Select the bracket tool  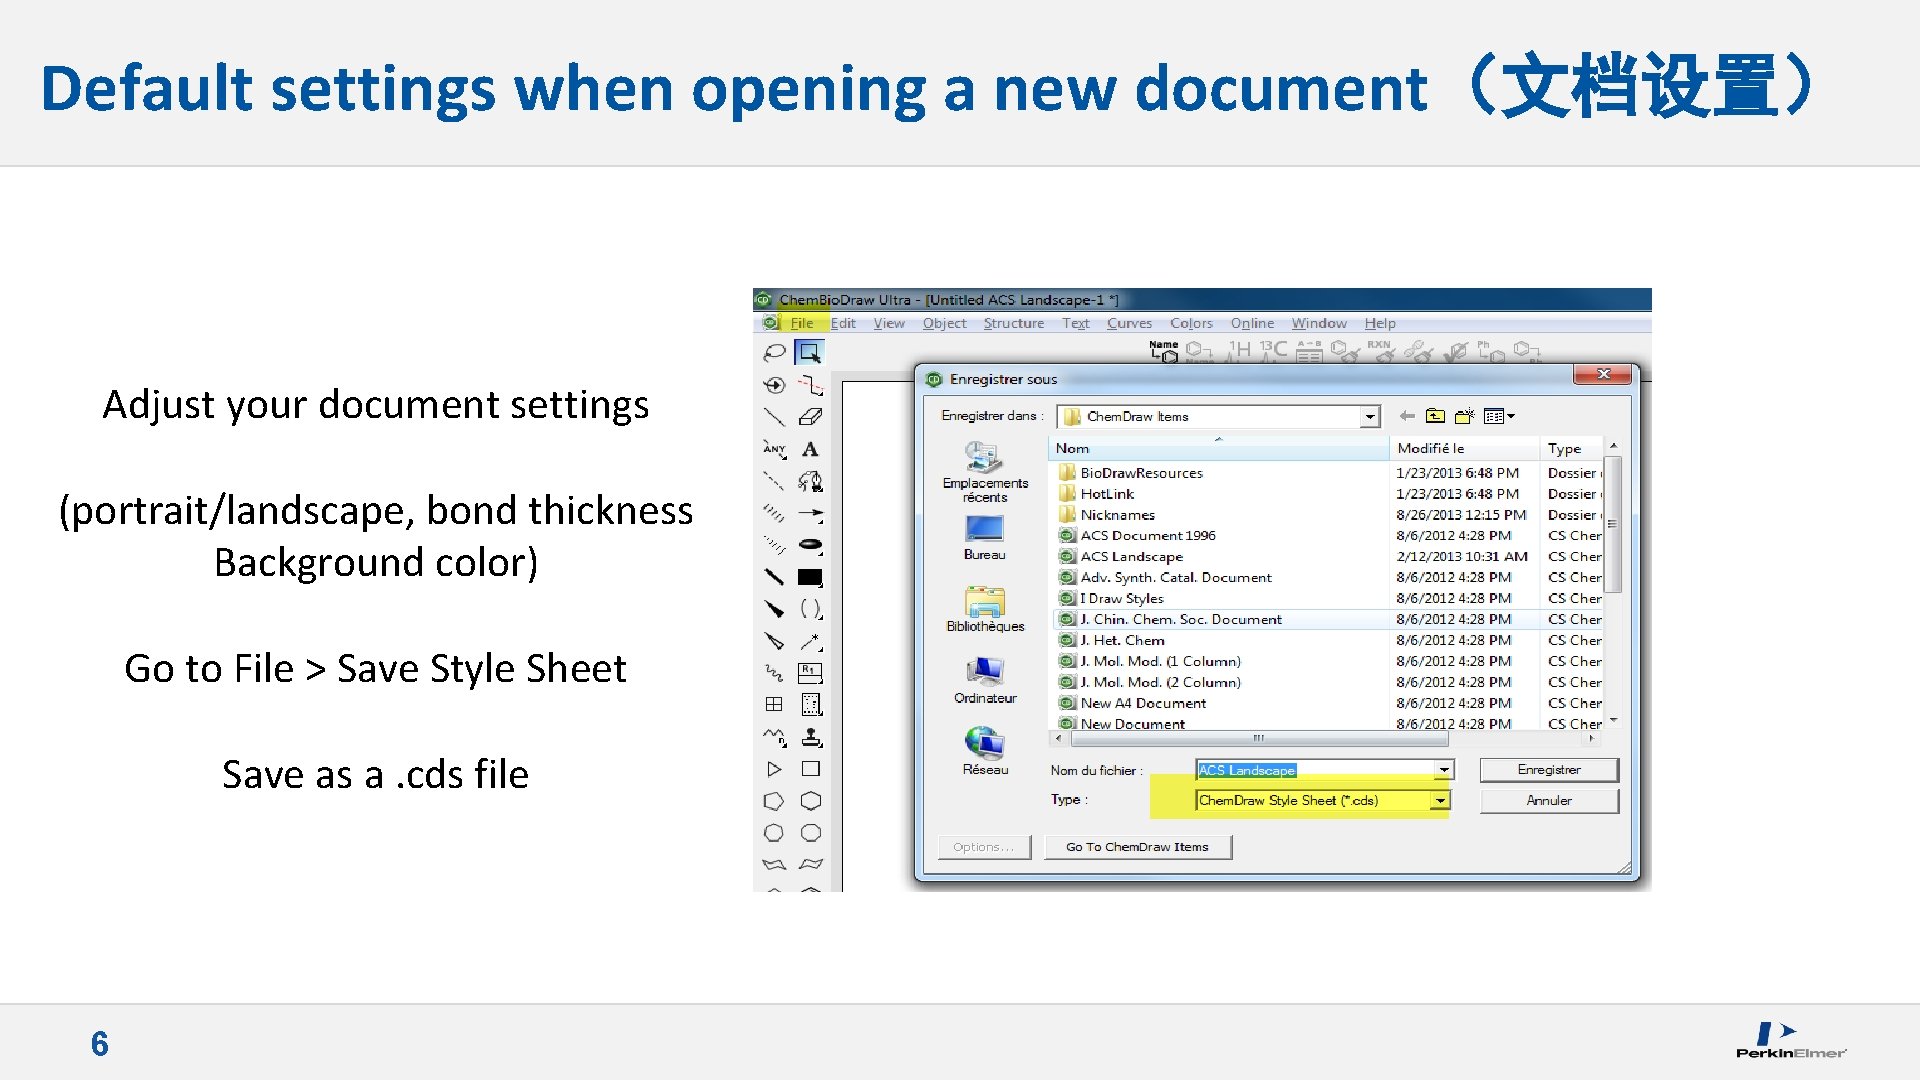pyautogui.click(x=808, y=607)
